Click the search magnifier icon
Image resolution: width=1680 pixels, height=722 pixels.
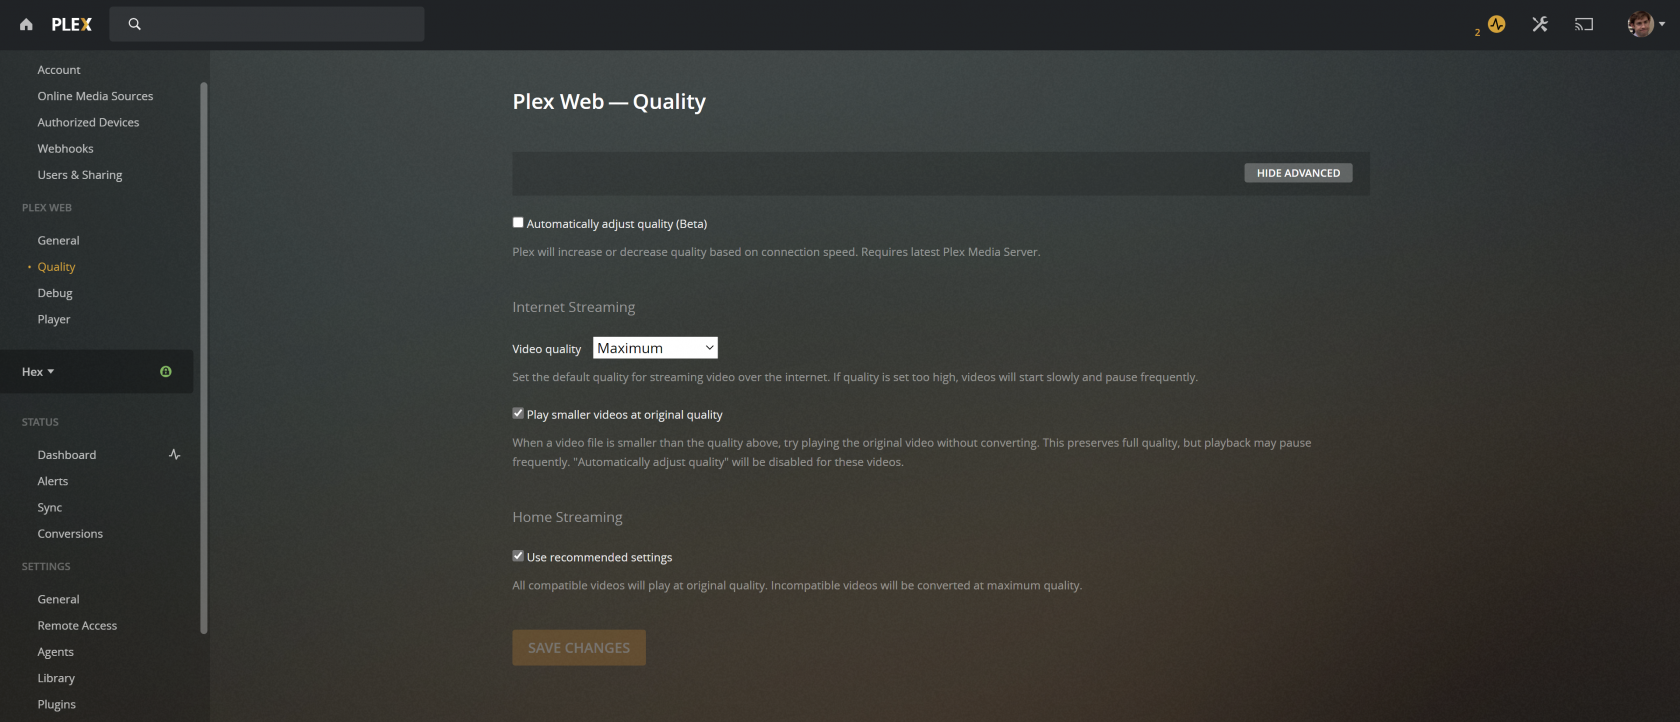tap(135, 24)
